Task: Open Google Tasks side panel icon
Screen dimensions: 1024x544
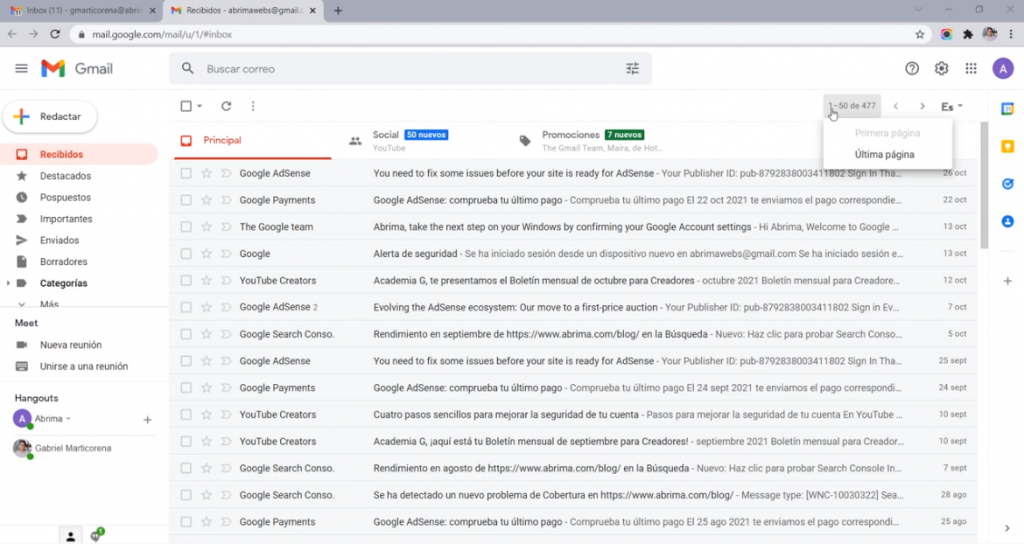Action: pos(1007,184)
